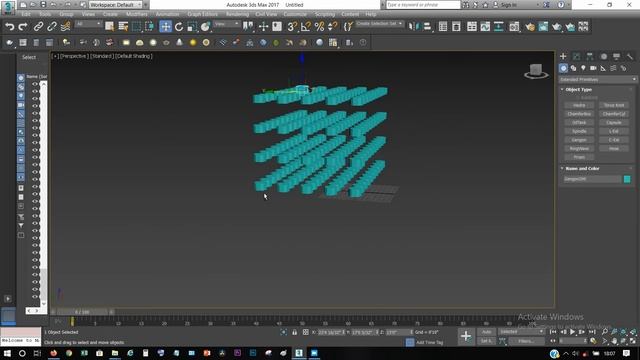640x360 pixels.
Task: Toggle Auto Key mode
Action: click(486, 332)
